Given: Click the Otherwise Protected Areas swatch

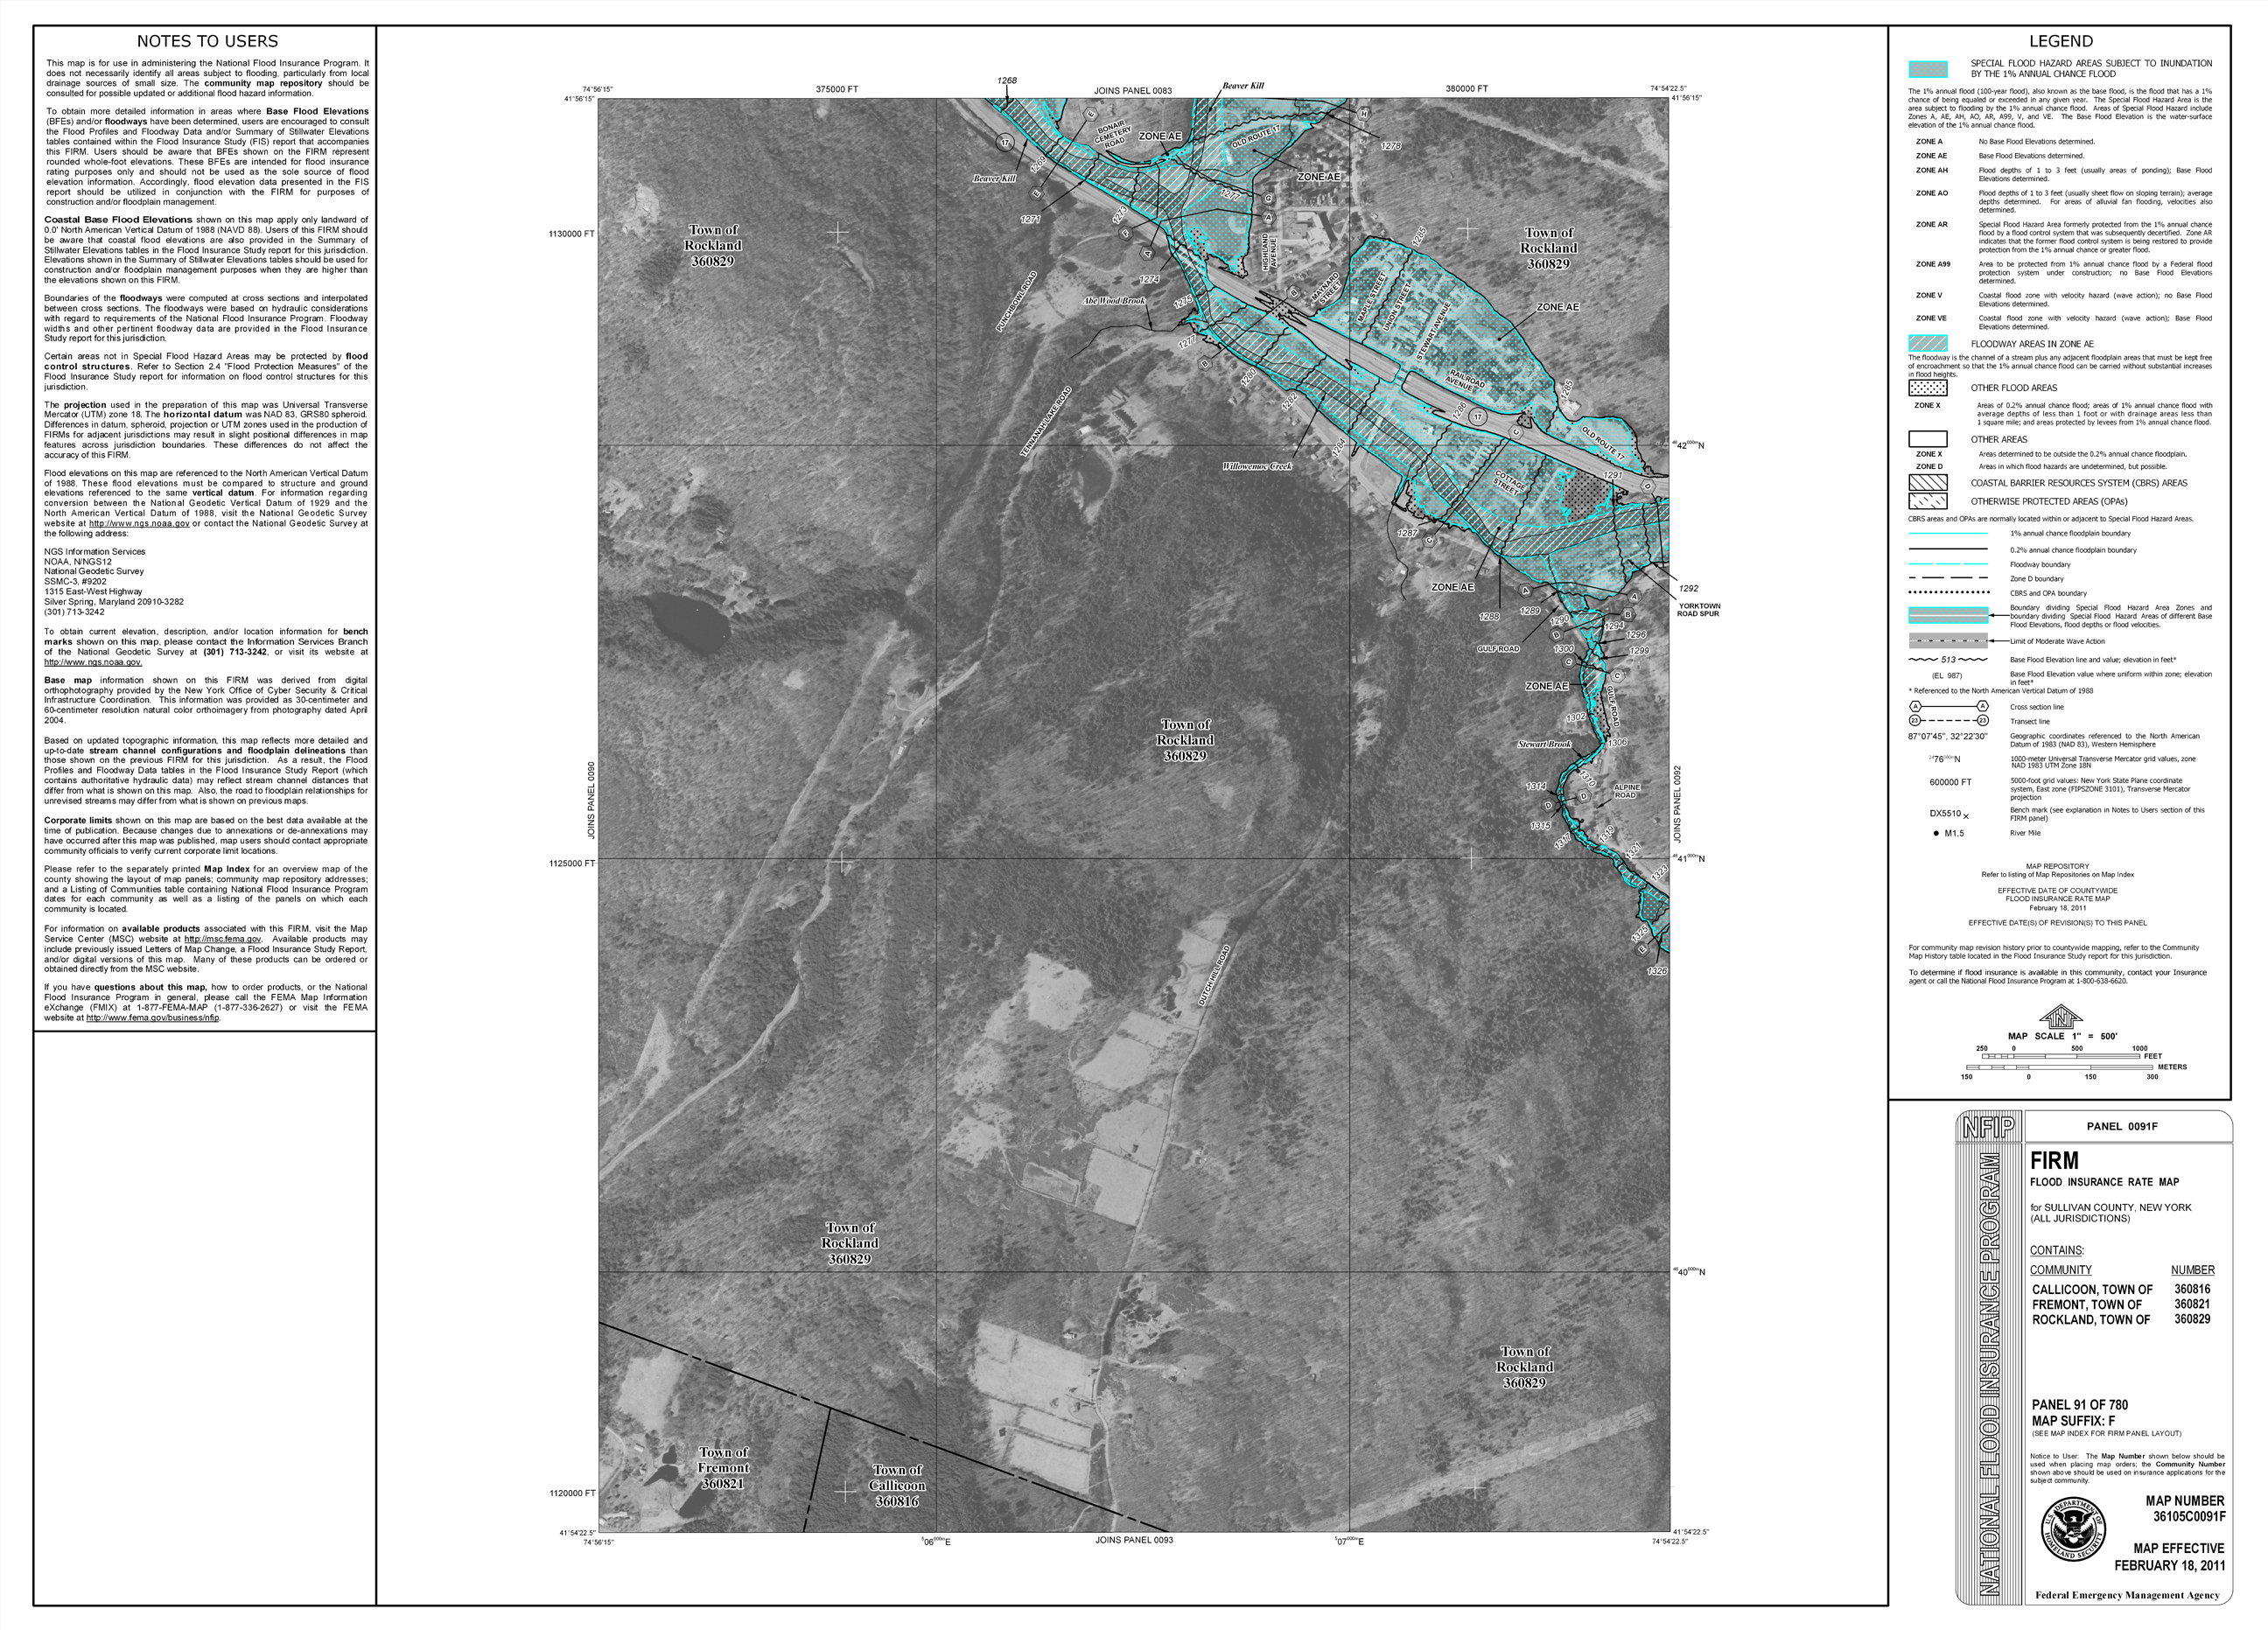Looking at the screenshot, I should tap(1928, 502).
